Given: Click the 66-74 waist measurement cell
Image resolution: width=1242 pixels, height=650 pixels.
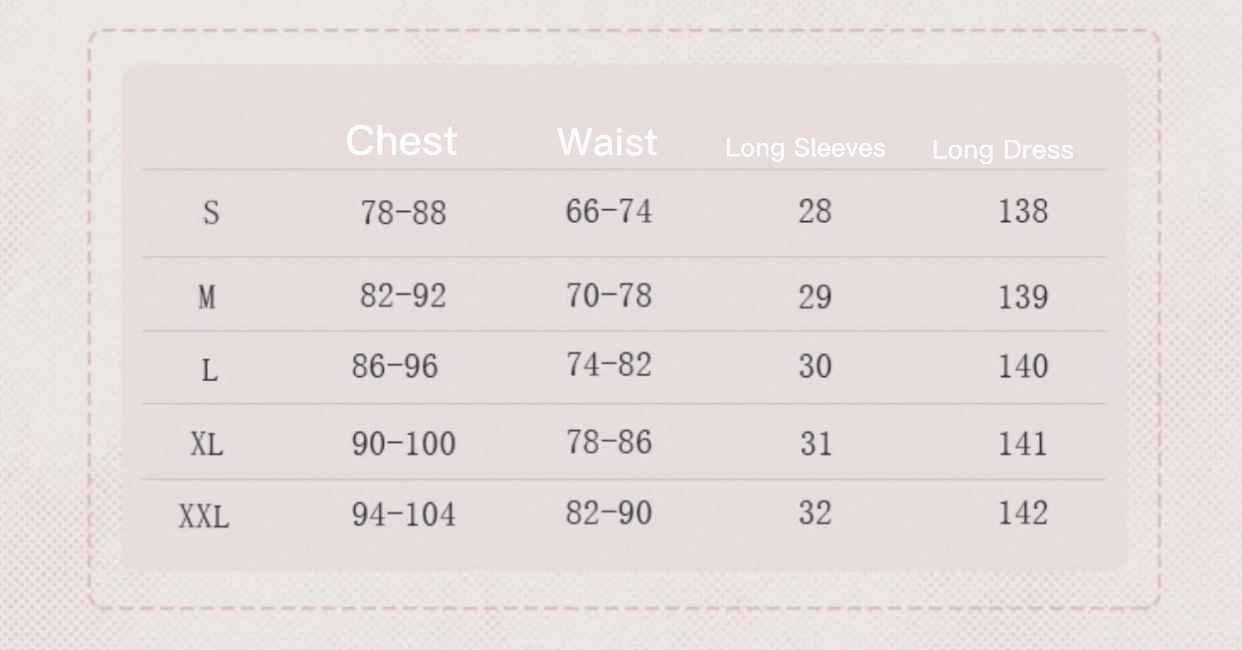Looking at the screenshot, I should (x=608, y=212).
